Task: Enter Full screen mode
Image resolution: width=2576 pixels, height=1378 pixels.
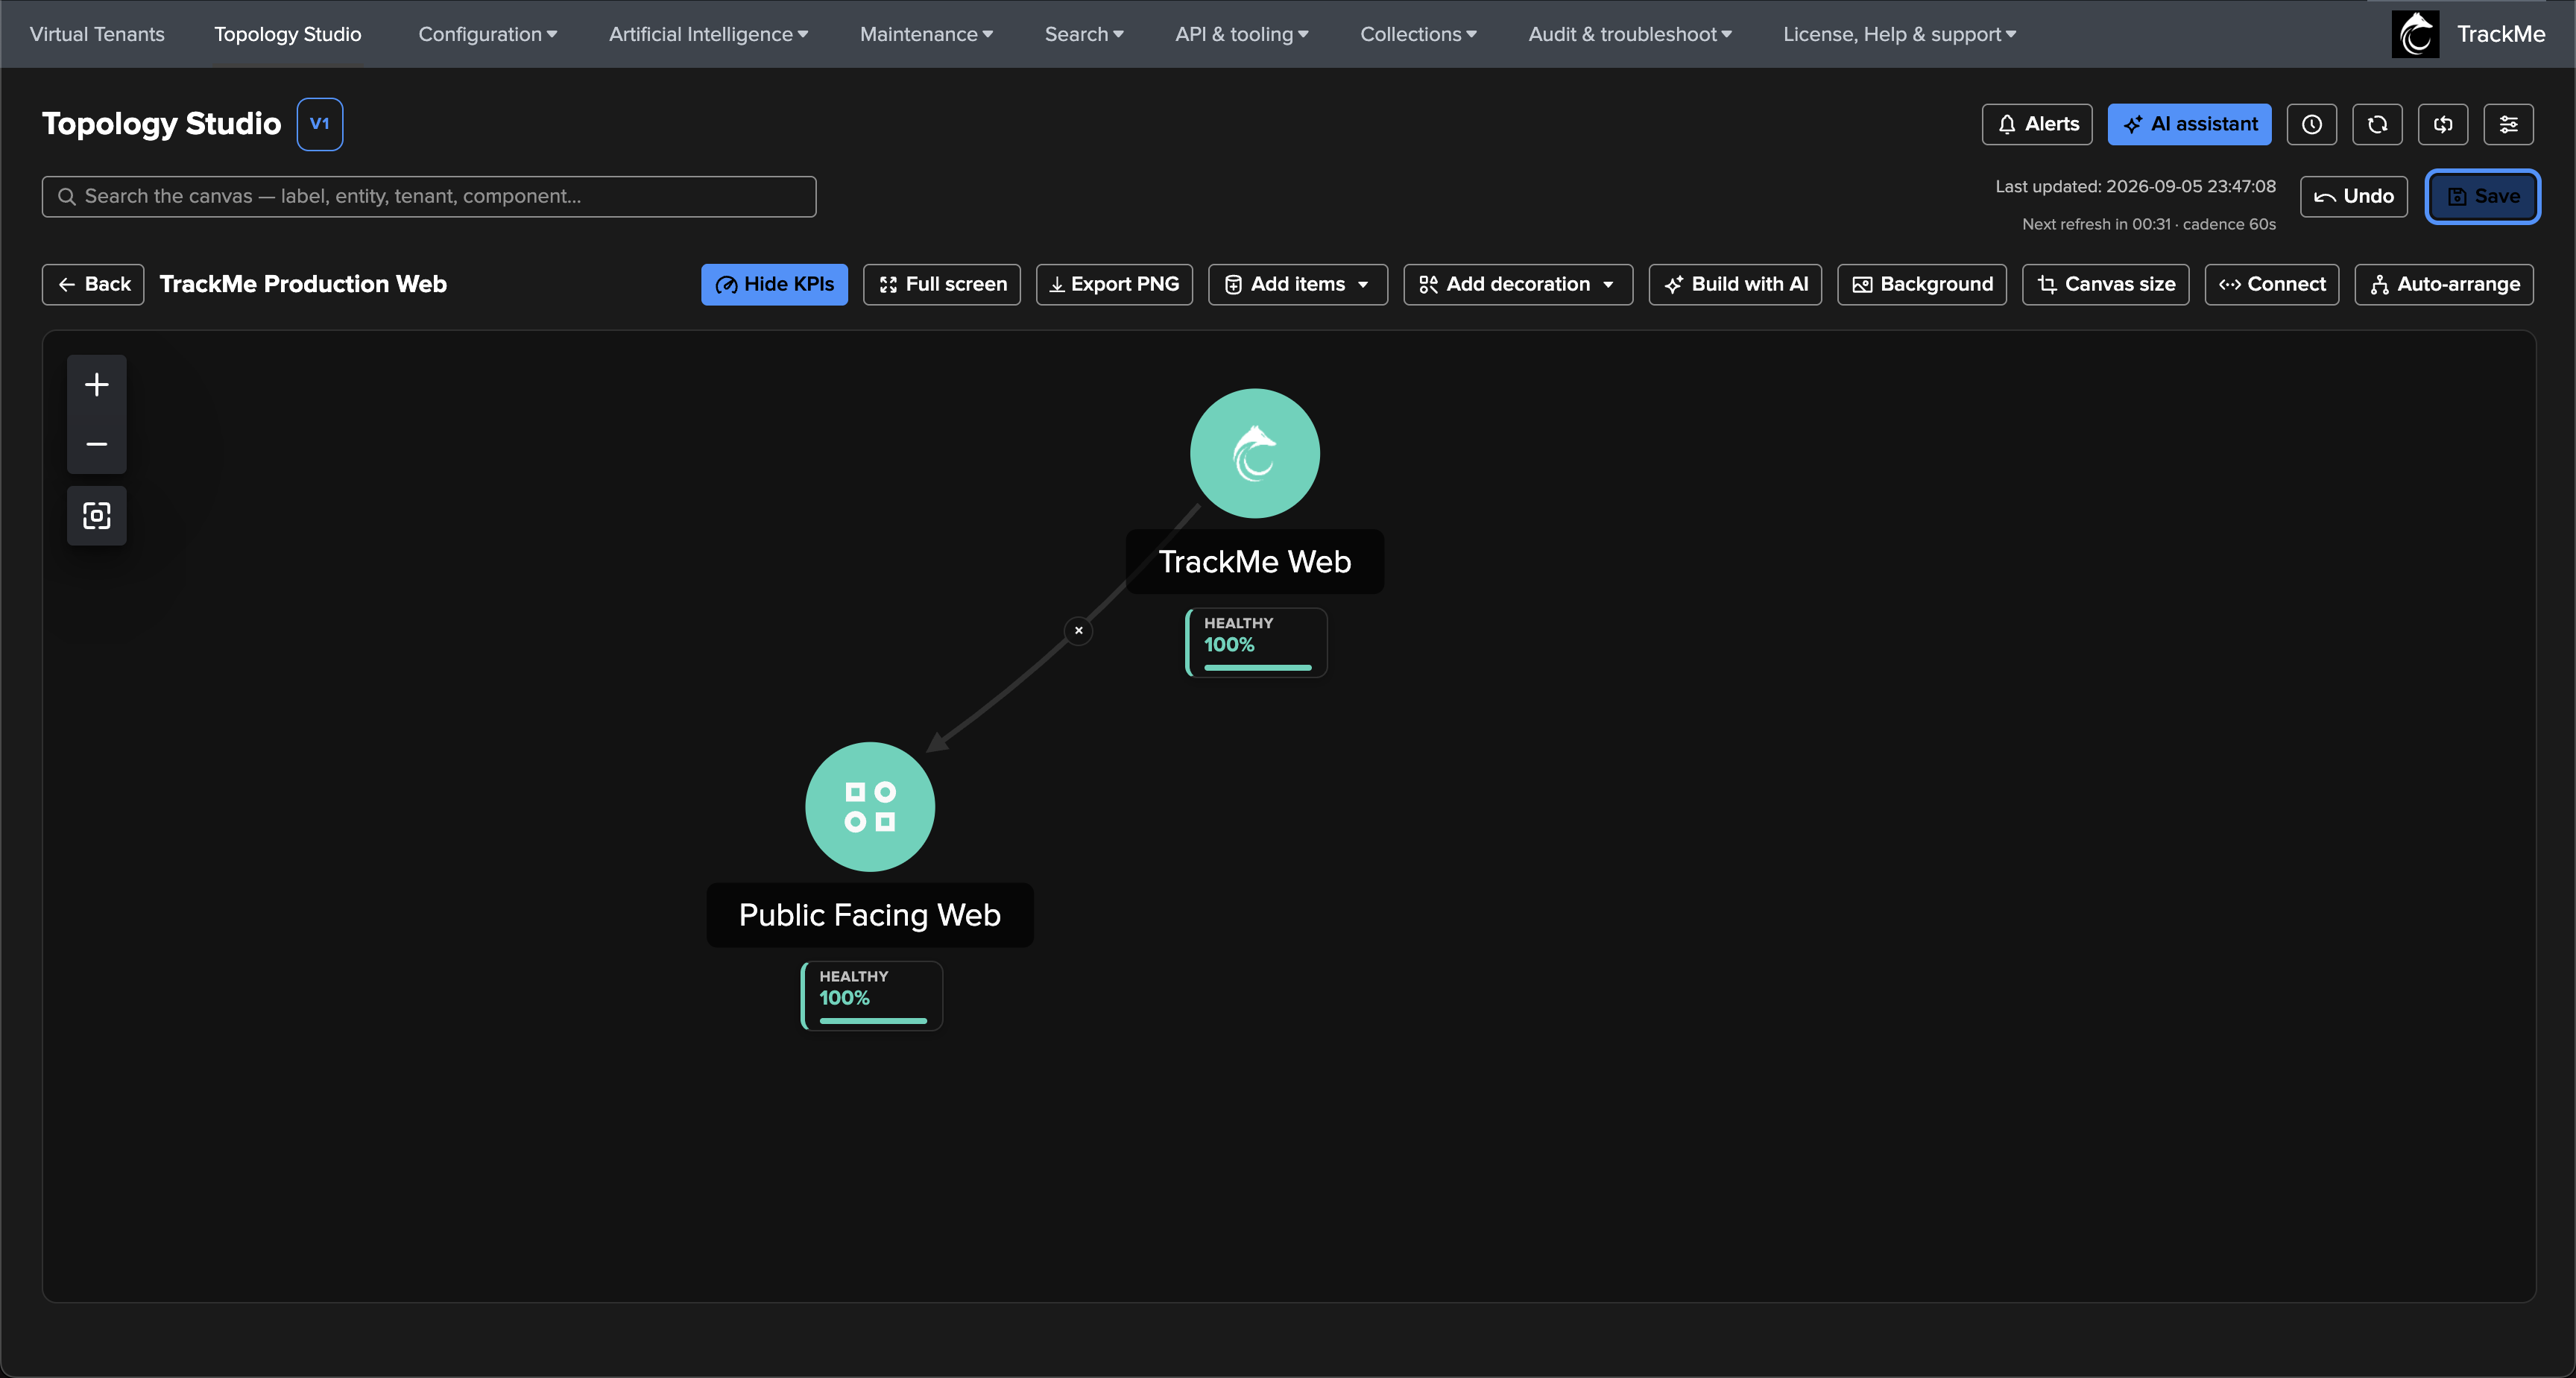Action: click(x=942, y=284)
